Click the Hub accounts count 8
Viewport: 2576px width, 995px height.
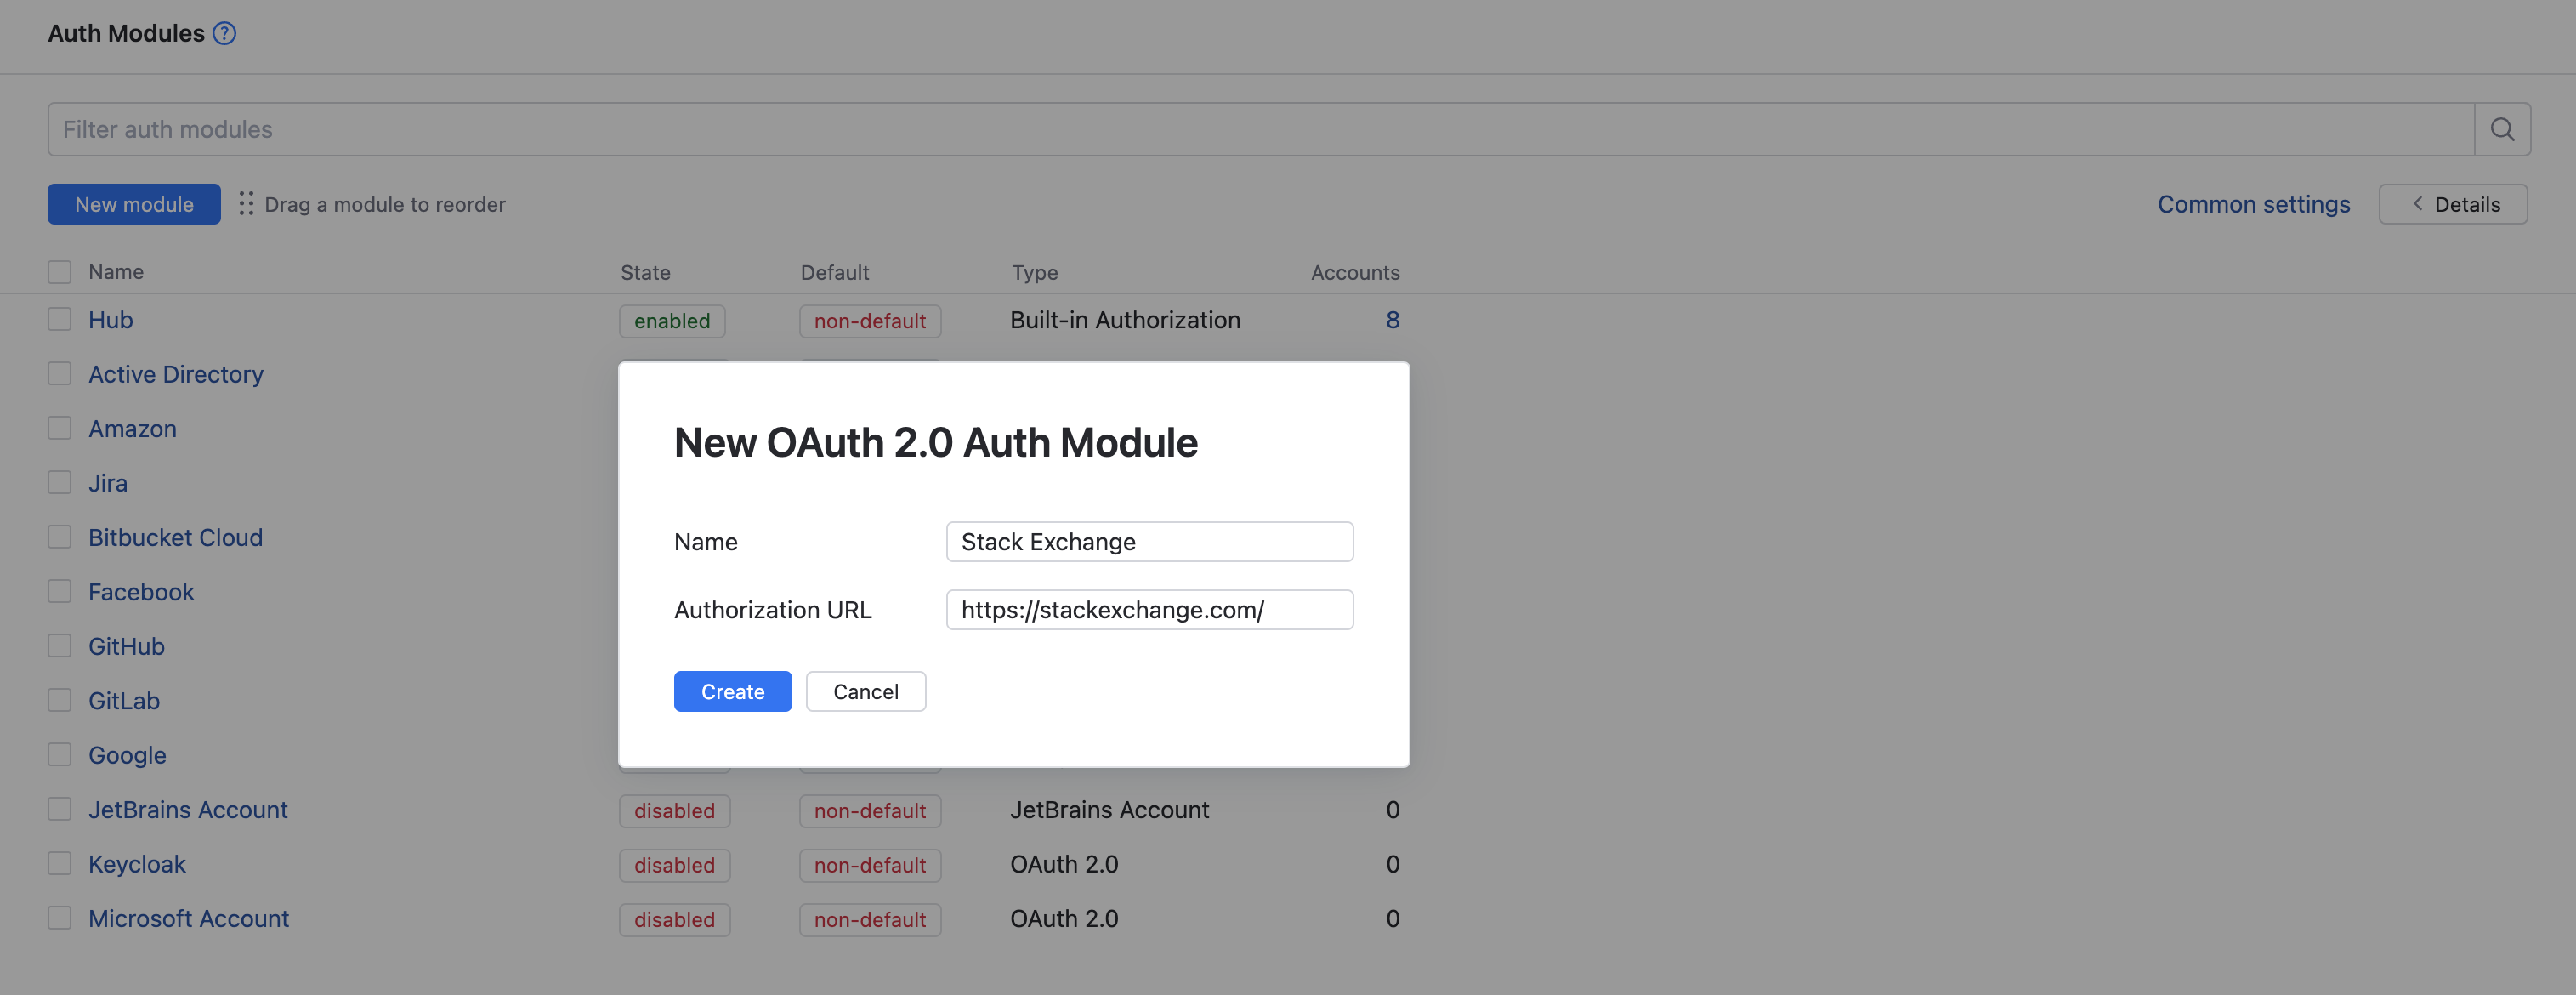(x=1392, y=320)
